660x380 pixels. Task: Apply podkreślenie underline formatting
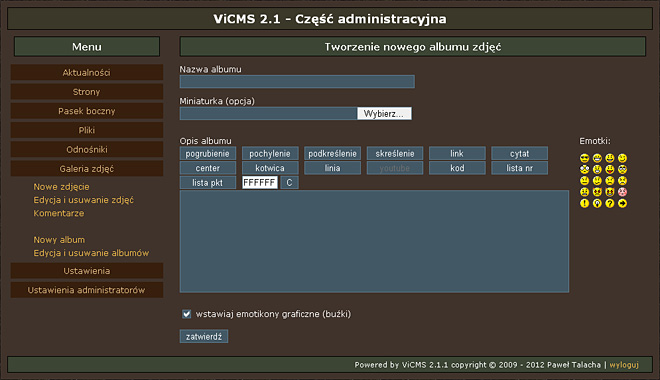(332, 154)
